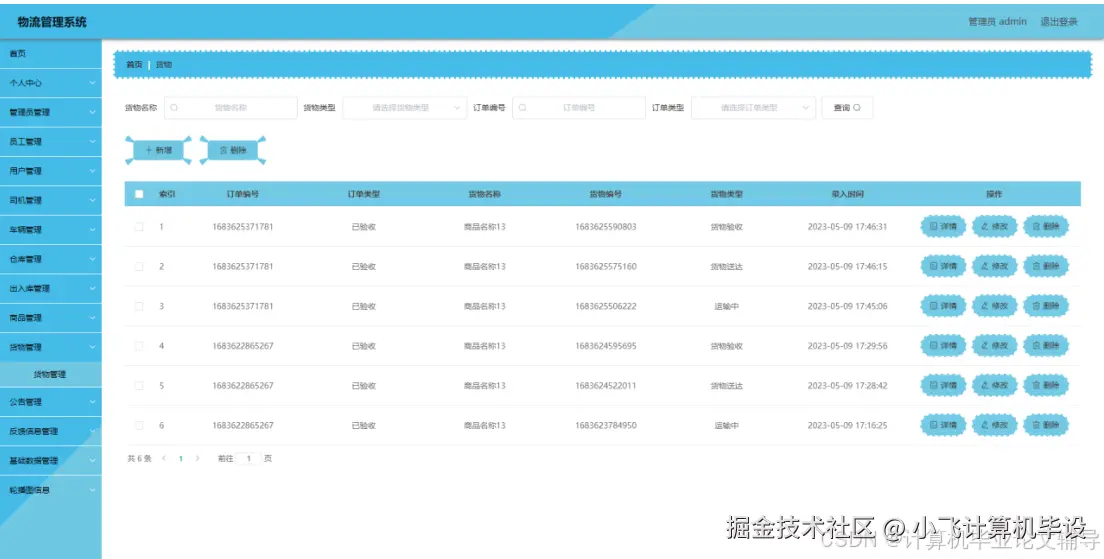
Task: Expand 出入库管理 in the sidebar
Action: (51, 289)
